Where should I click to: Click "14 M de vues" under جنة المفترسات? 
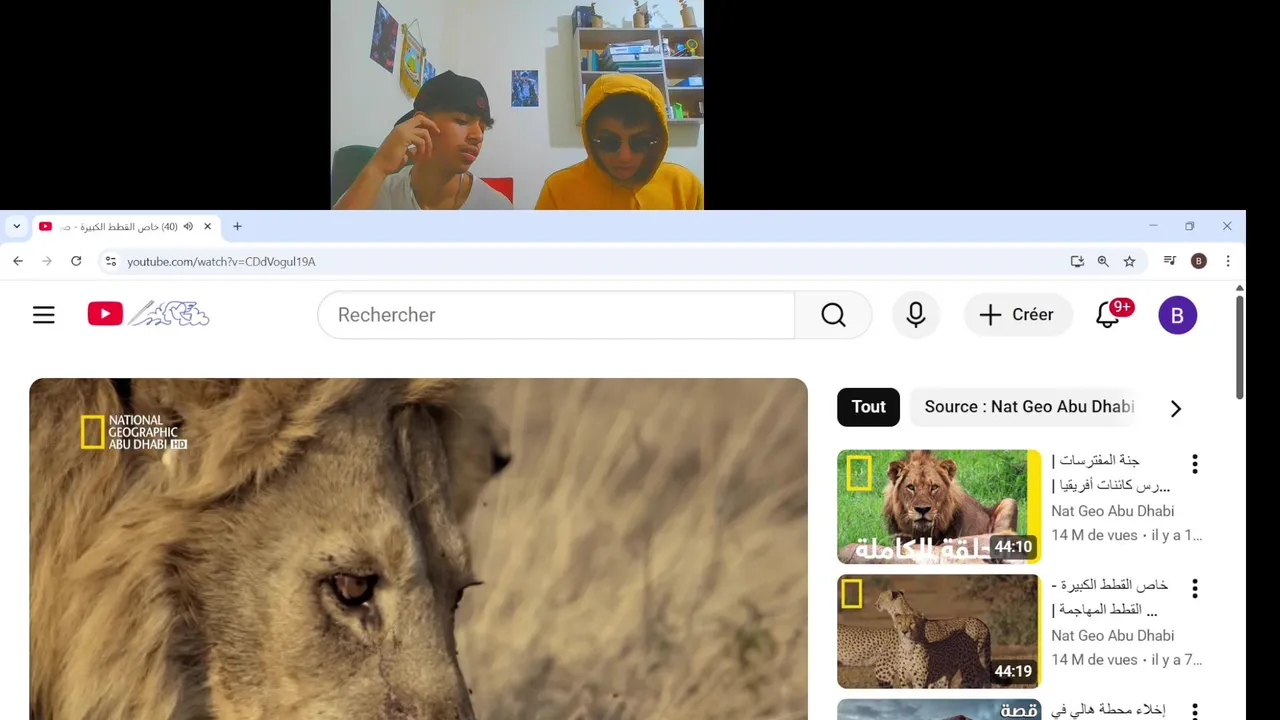[1094, 535]
